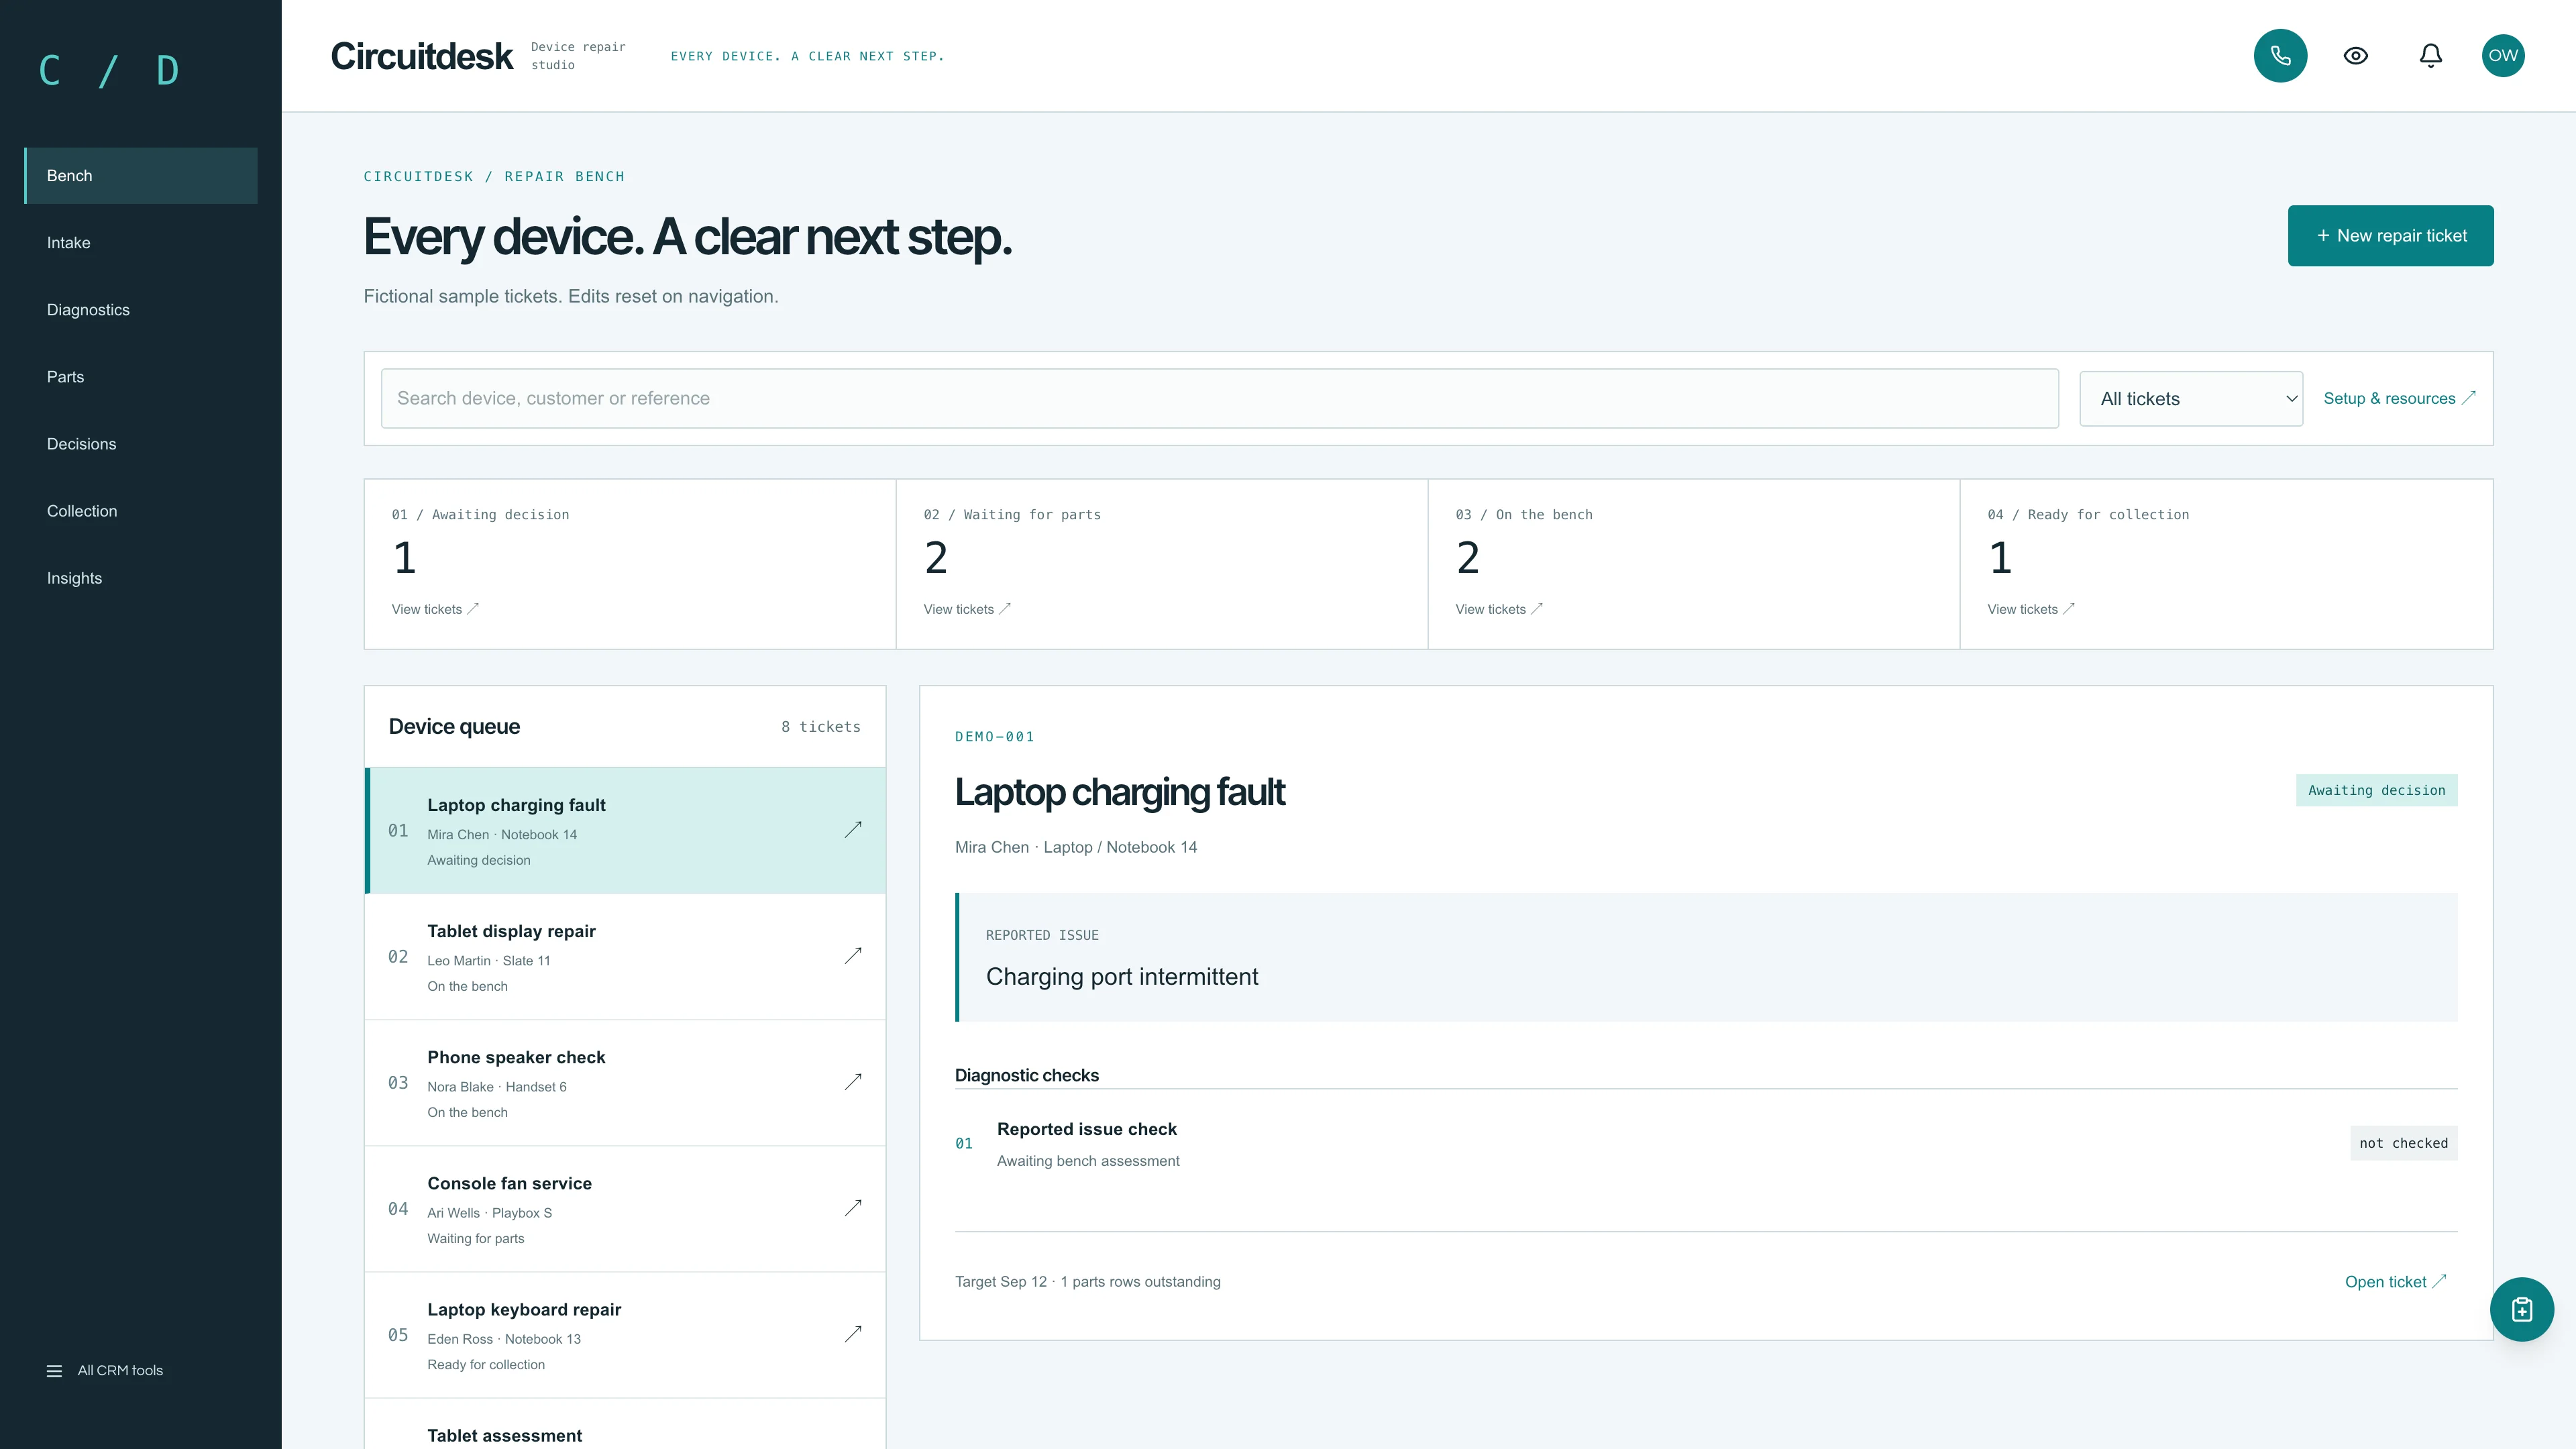Image resolution: width=2576 pixels, height=1449 pixels.
Task: Click the CIRCUITDESK / REPAIR BENCH breadcrumb
Action: [x=493, y=177]
